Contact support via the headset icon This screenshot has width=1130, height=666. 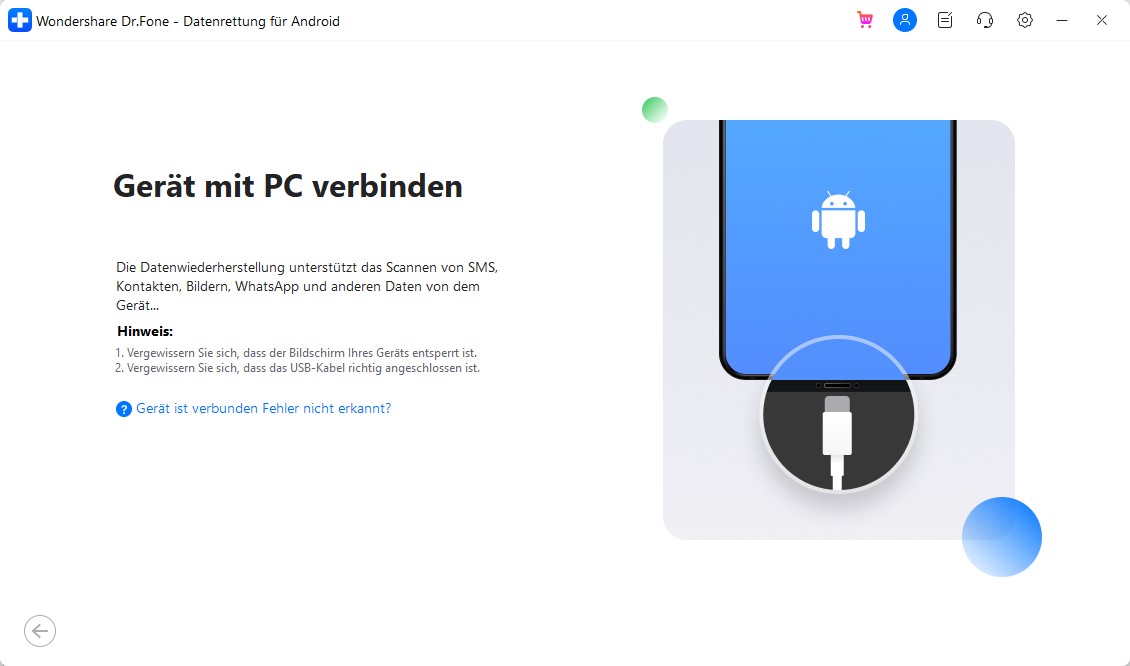point(984,20)
